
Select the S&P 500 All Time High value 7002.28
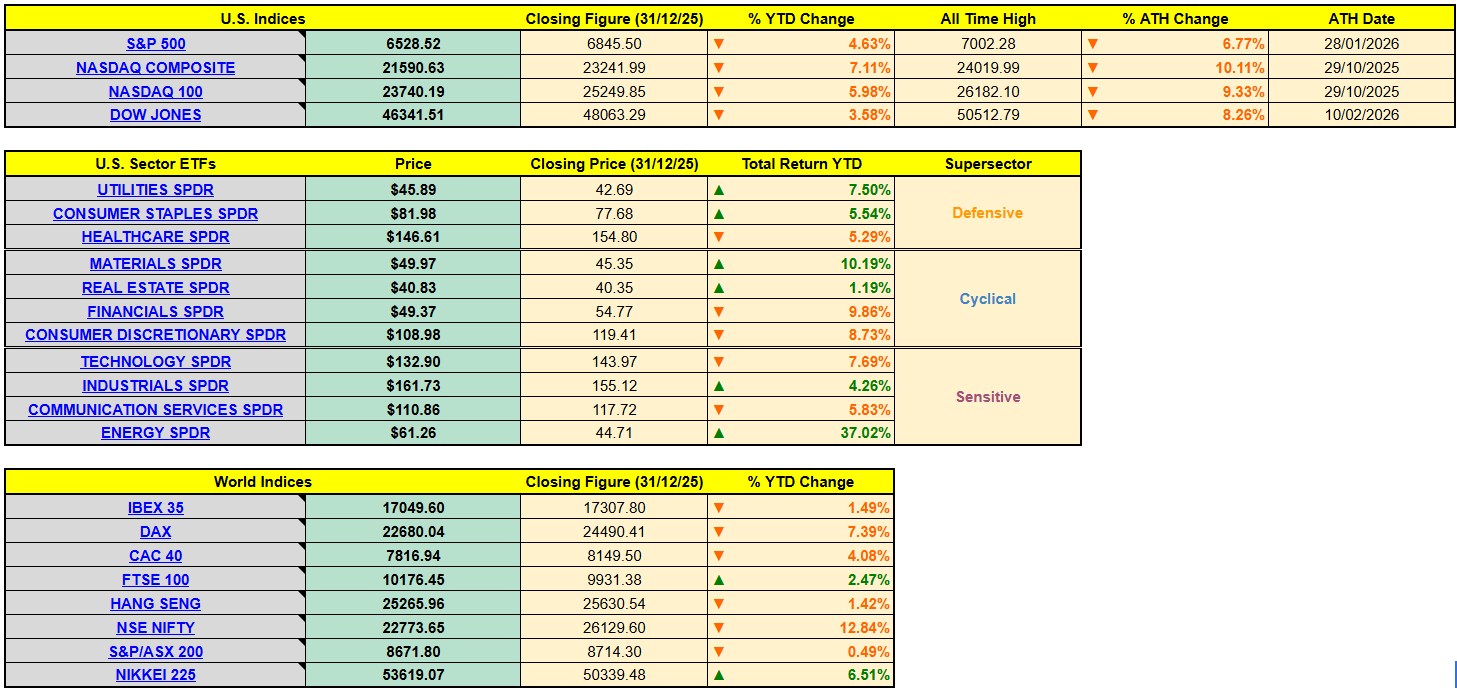click(x=987, y=44)
